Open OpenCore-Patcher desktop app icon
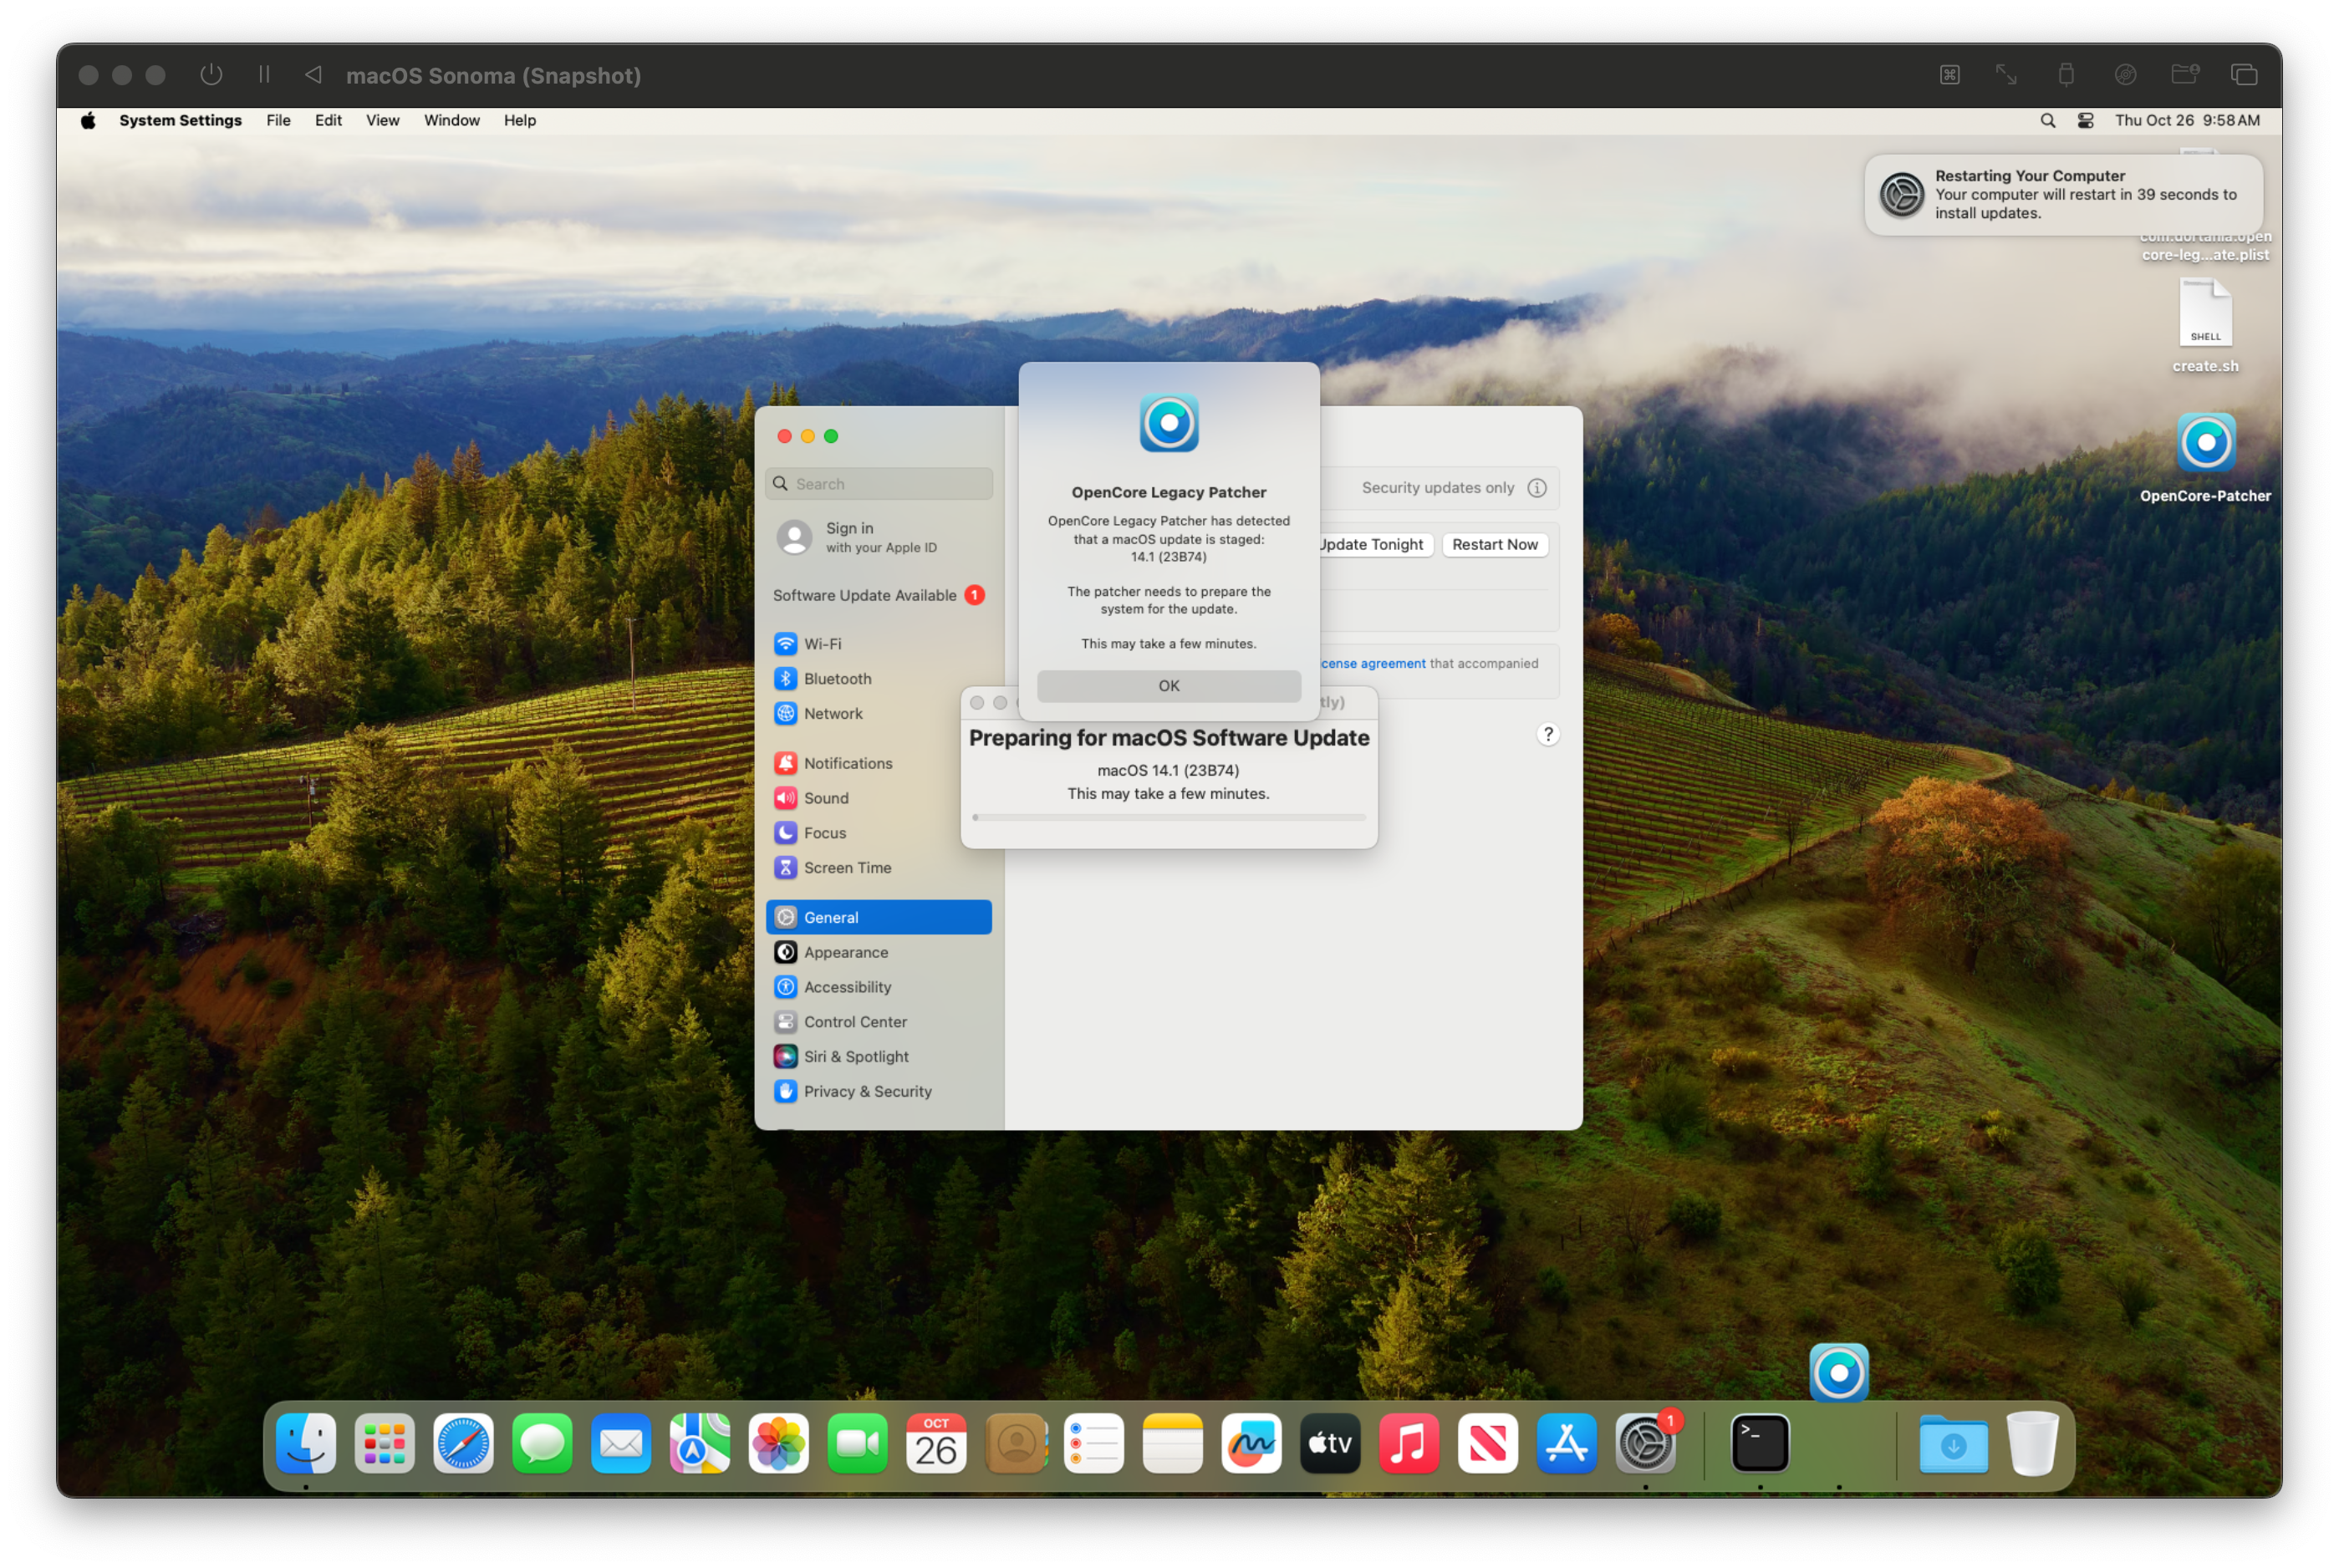The width and height of the screenshot is (2339, 1568). 2207,443
